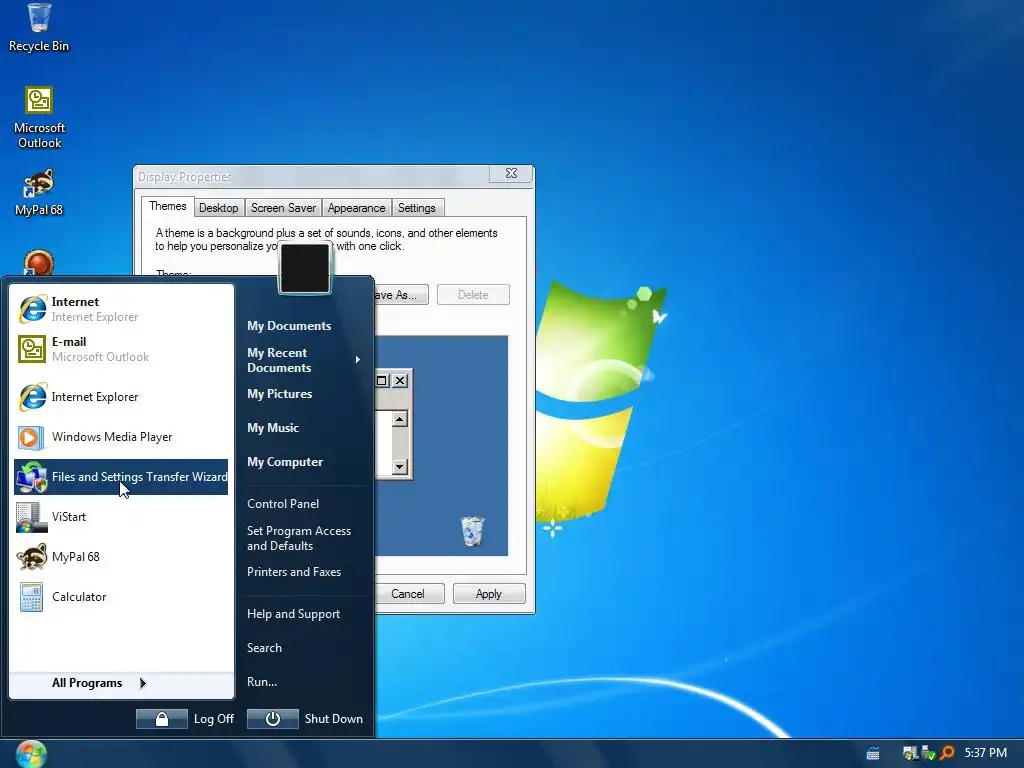Click the scroll up arrow in the preview window
Screen dimensions: 1024x768
tap(400, 419)
